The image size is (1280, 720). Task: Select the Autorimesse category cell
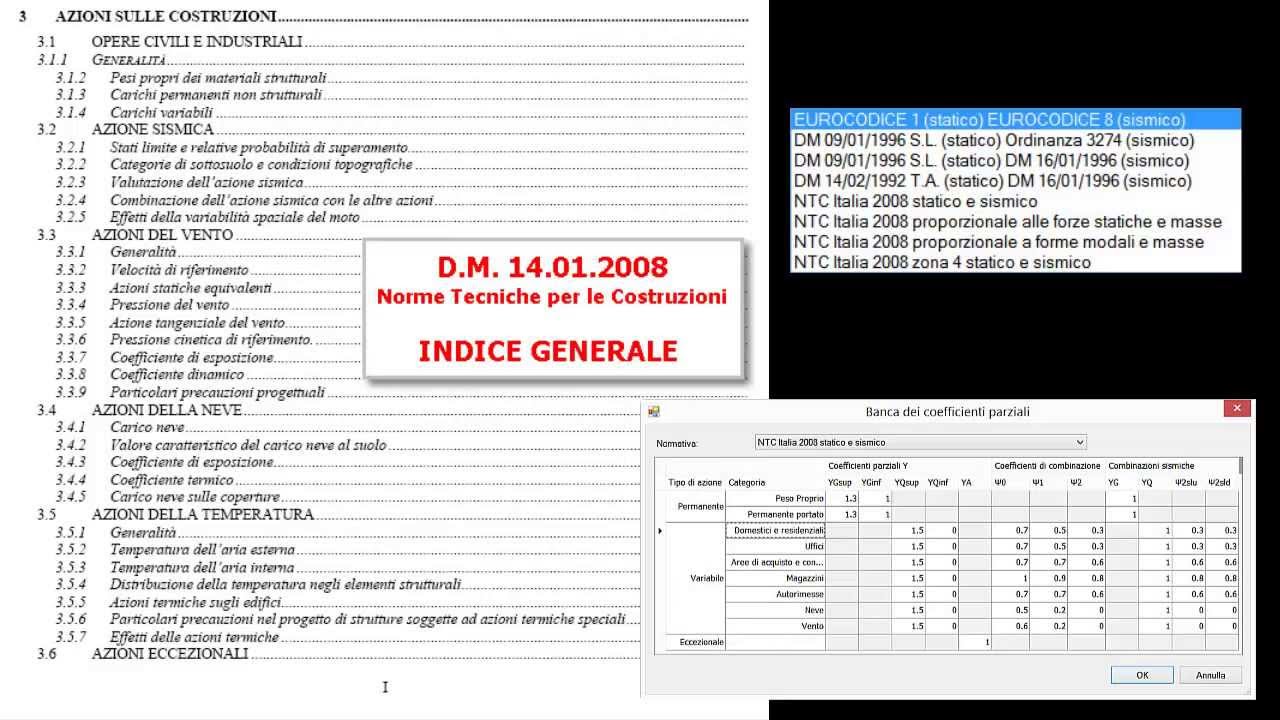776,594
